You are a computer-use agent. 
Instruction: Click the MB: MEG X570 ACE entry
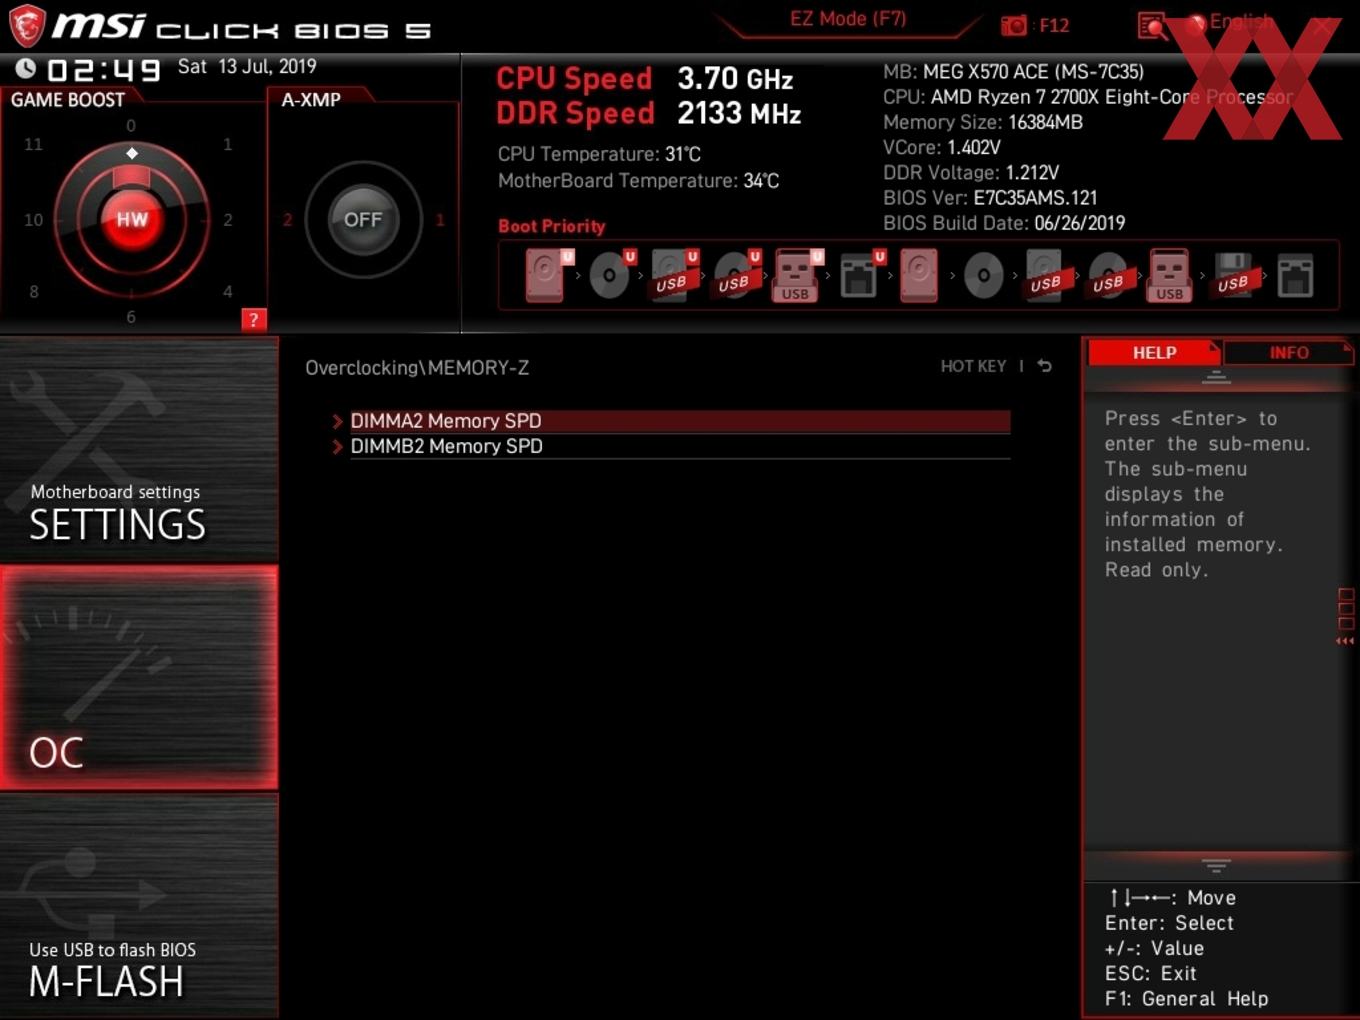1013,71
